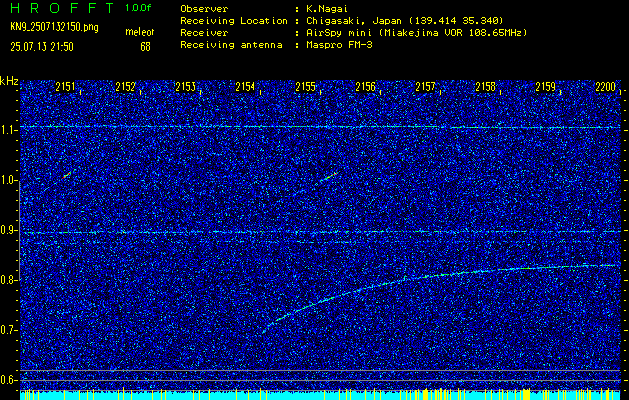629x400 pixels.
Task: Click the meteor echo streak after 2155
Action: click(x=329, y=177)
